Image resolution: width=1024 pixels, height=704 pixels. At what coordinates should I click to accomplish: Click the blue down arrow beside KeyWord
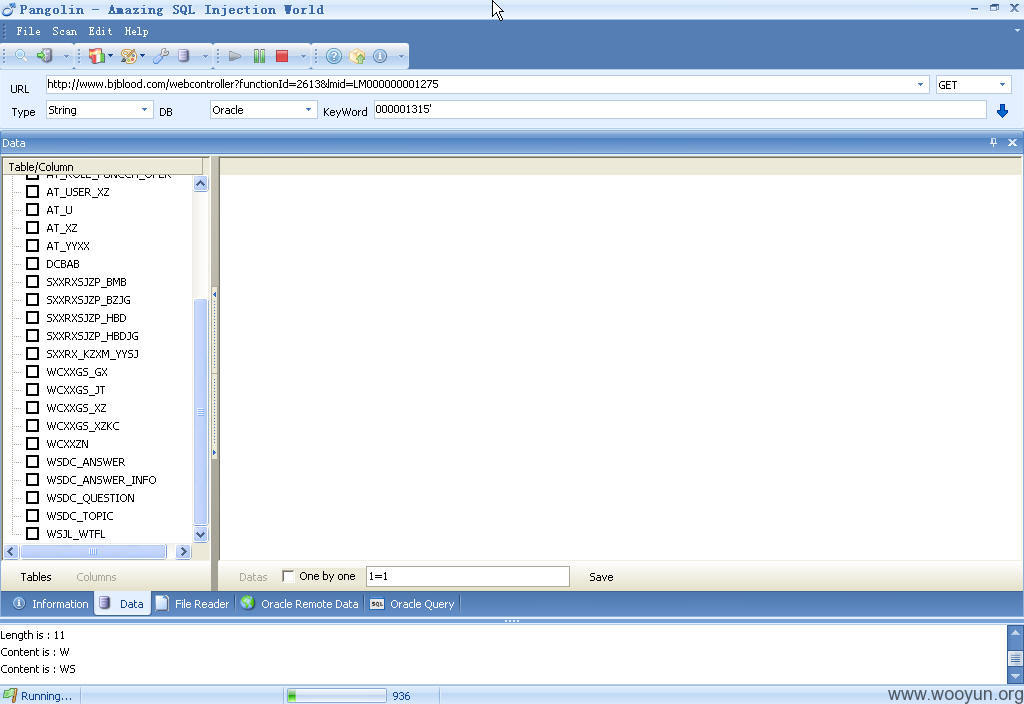tap(1002, 111)
